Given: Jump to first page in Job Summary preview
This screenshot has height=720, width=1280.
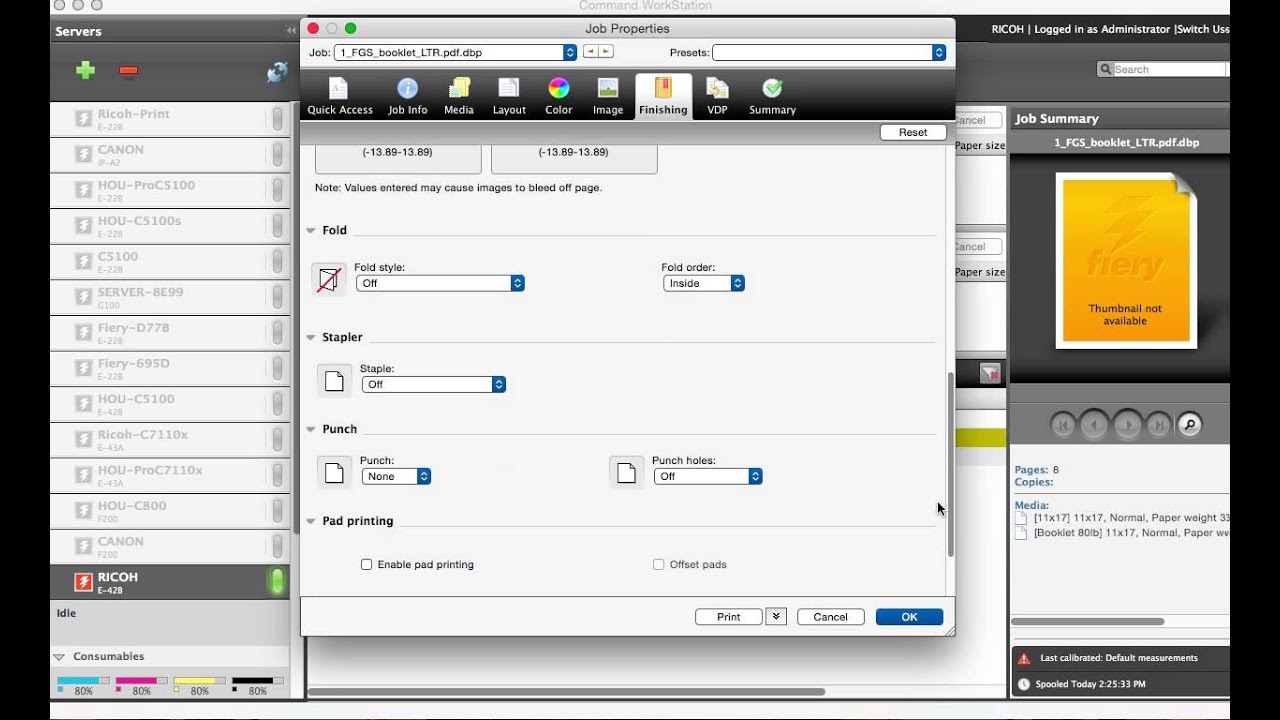Looking at the screenshot, I should (x=1063, y=425).
